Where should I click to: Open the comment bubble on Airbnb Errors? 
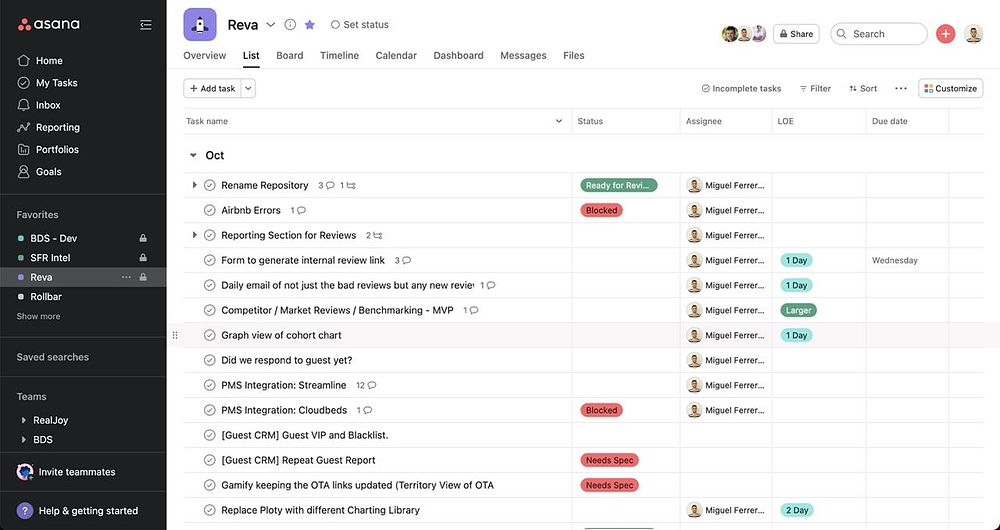pos(298,210)
